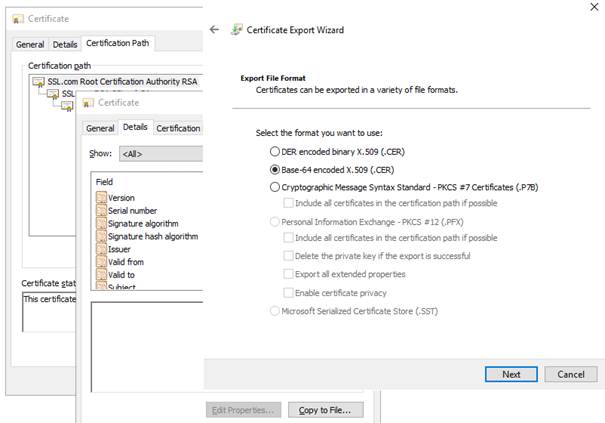
Task: Click the Valid from field icon
Action: 101,262
